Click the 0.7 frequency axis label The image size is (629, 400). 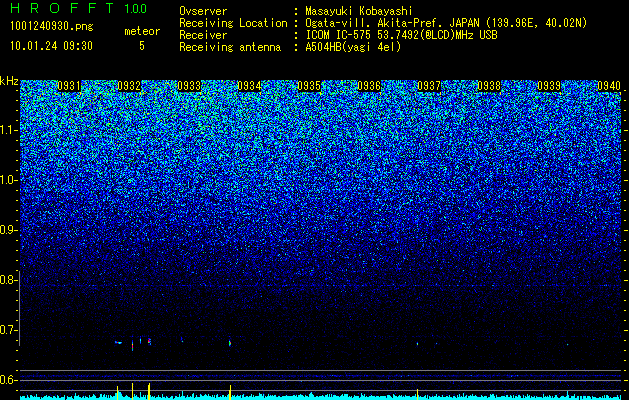7,330
